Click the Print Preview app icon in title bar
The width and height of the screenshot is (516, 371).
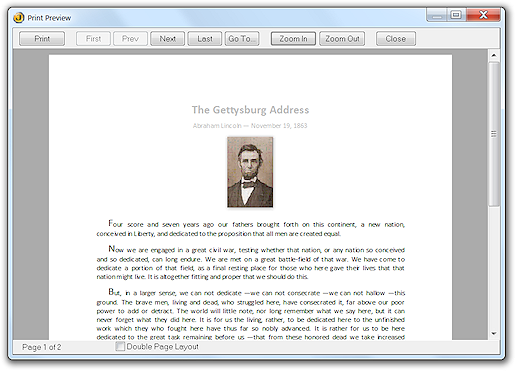(x=19, y=17)
